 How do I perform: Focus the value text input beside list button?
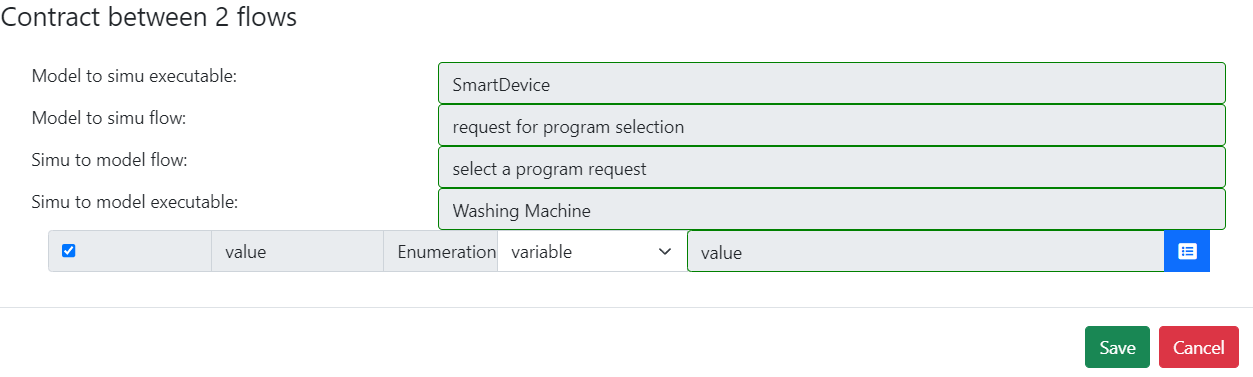[926, 252]
